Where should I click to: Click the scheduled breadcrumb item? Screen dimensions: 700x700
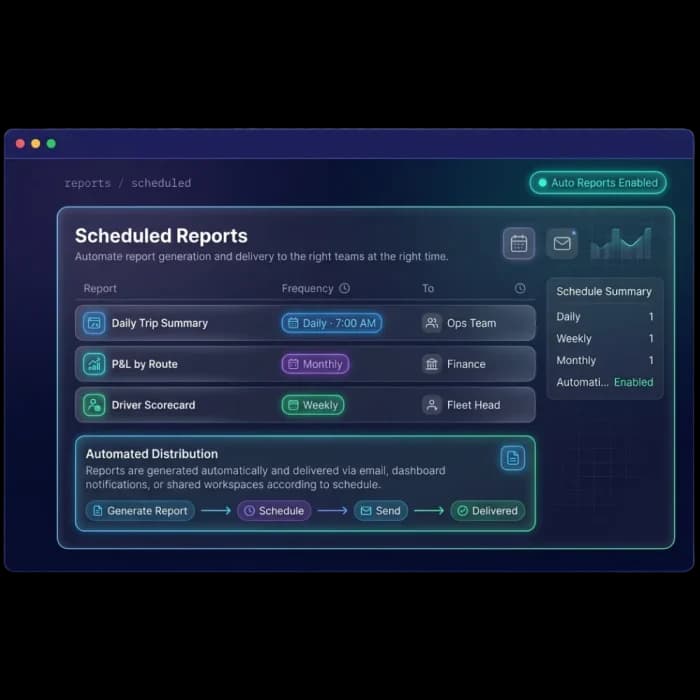161,183
